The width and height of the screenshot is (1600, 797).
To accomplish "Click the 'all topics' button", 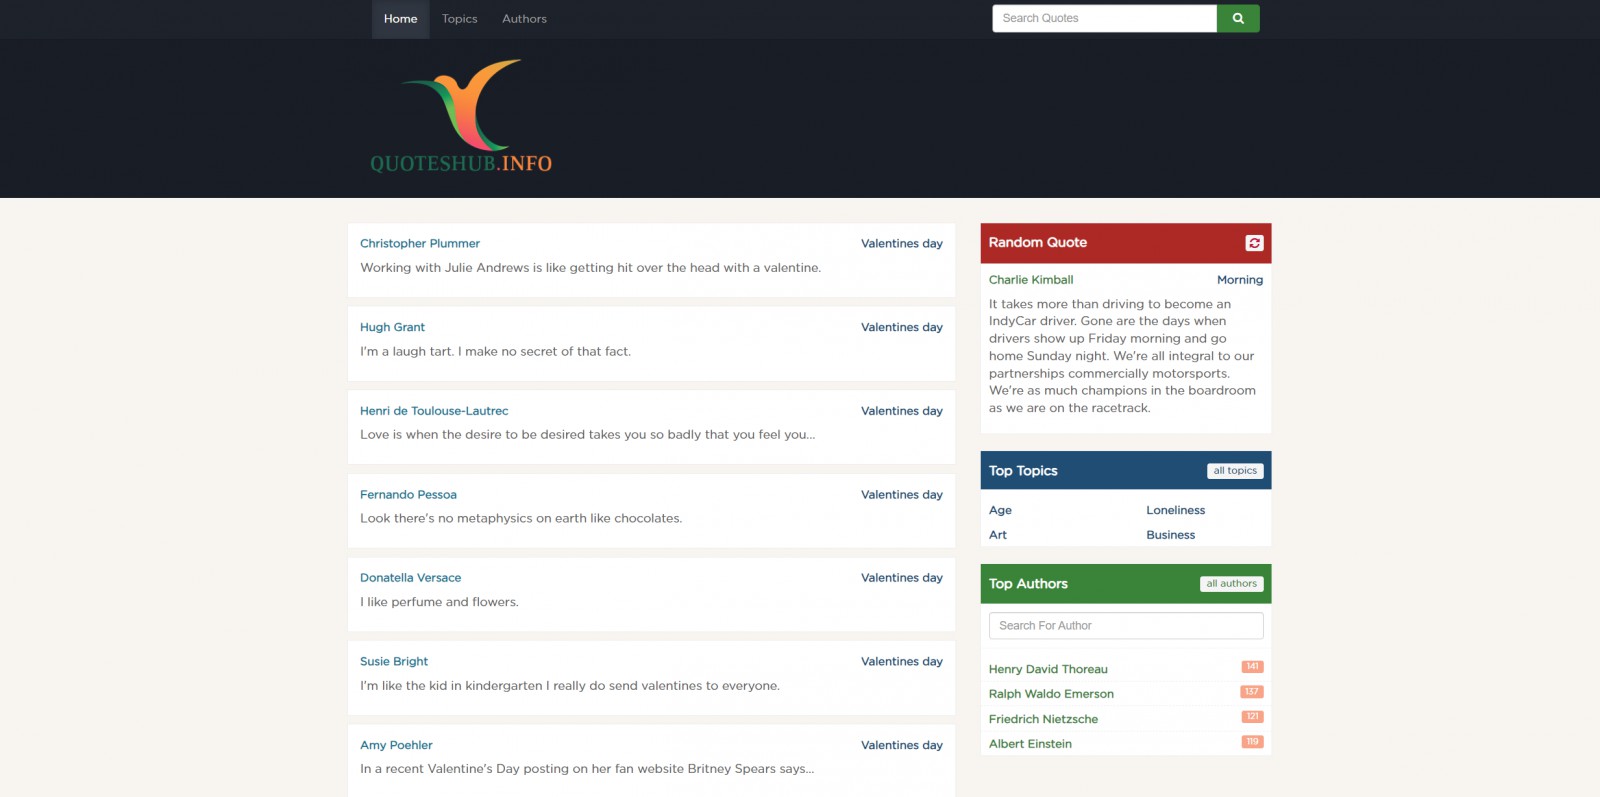I will (x=1235, y=471).
